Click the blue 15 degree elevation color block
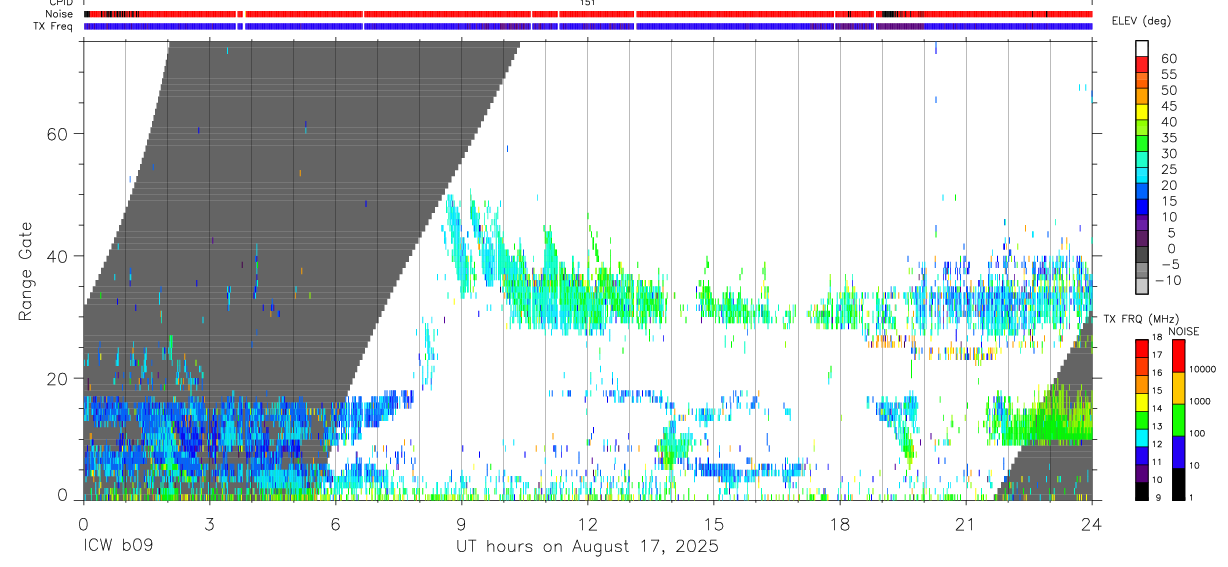 point(1142,206)
